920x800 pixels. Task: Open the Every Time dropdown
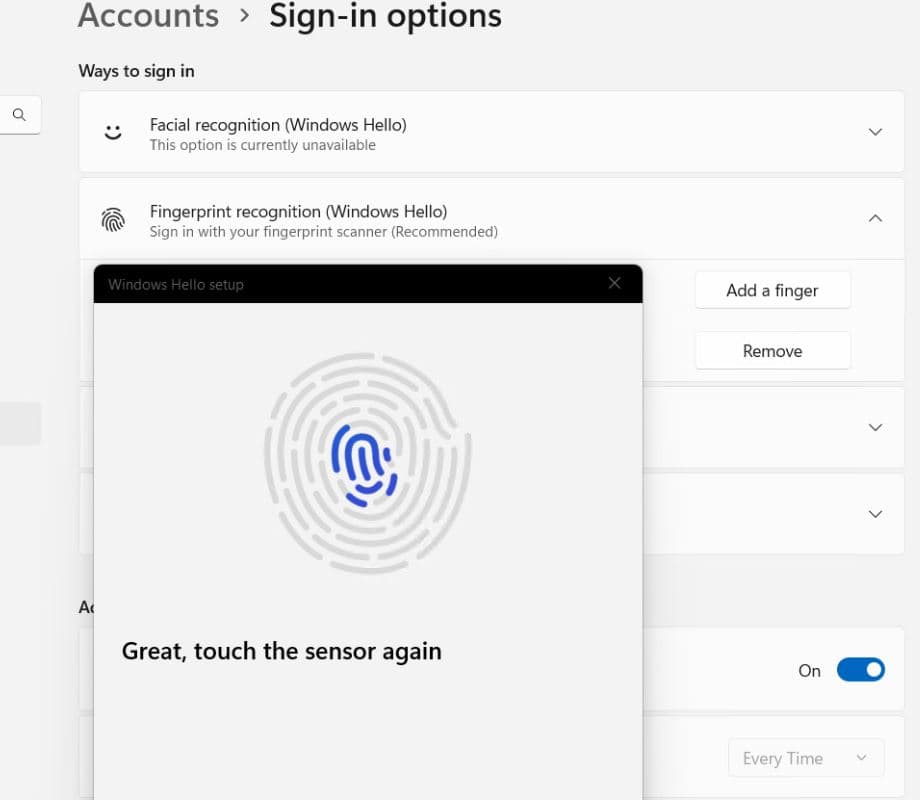point(806,758)
